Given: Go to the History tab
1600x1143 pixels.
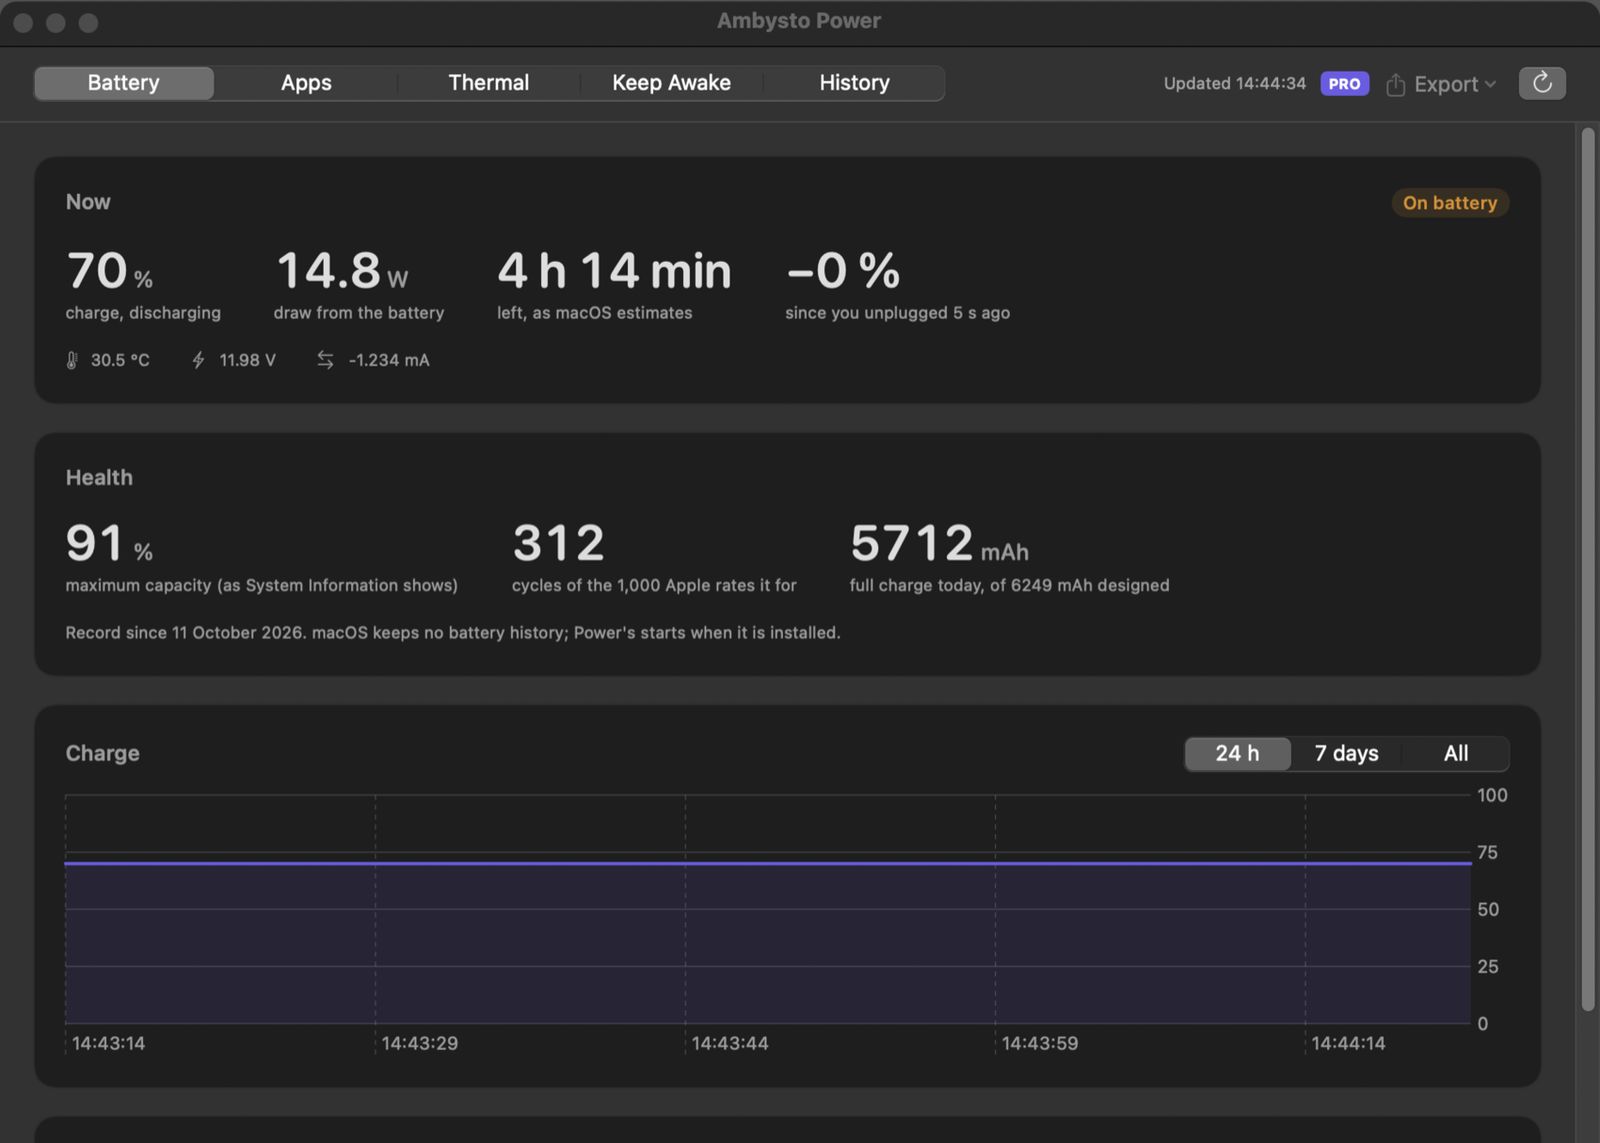Looking at the screenshot, I should point(854,83).
